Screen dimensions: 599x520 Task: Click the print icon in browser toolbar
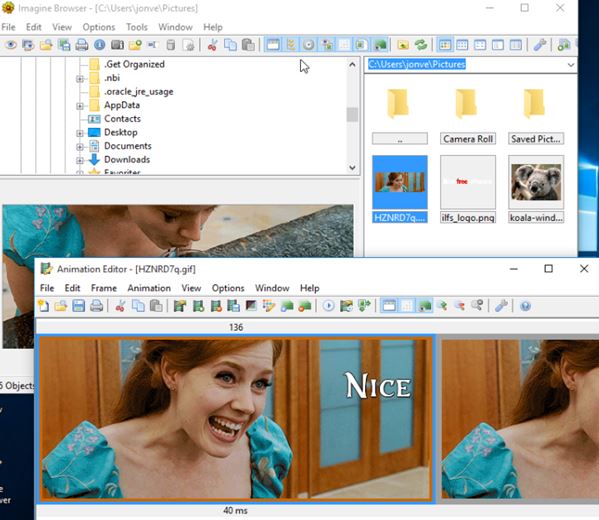tap(82, 45)
